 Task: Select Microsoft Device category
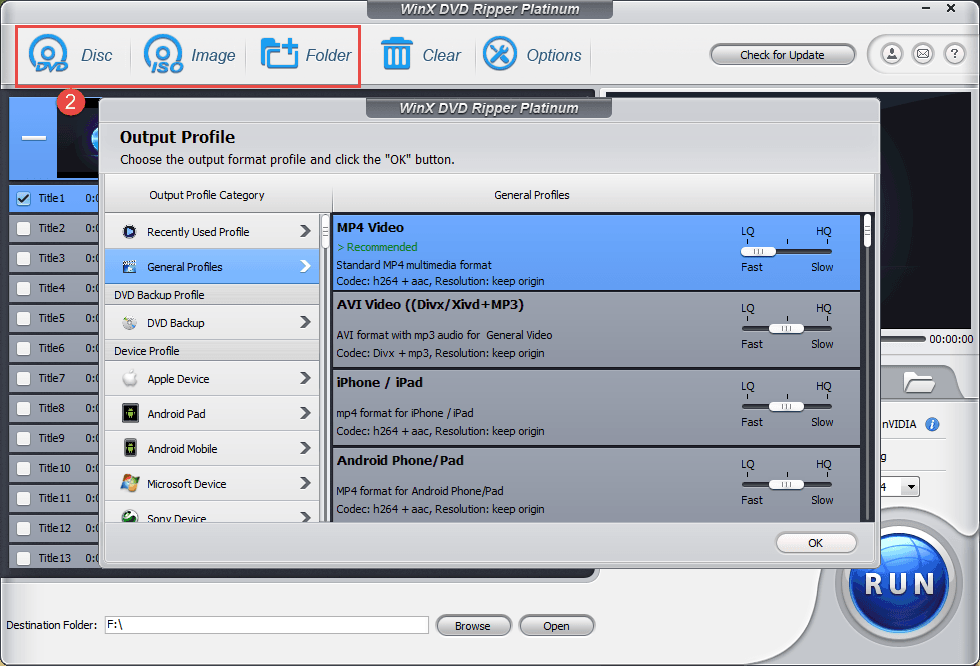tap(212, 484)
